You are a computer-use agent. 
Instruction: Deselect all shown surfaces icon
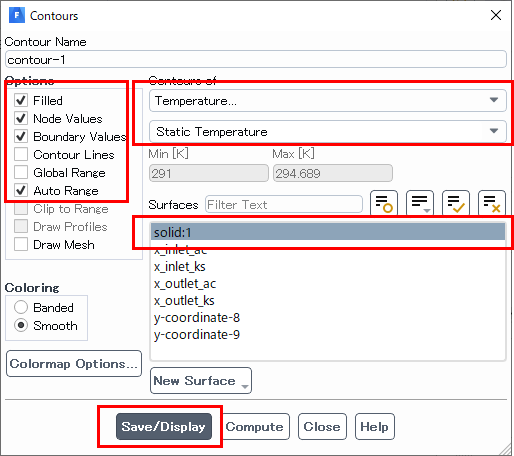pyautogui.click(x=492, y=203)
